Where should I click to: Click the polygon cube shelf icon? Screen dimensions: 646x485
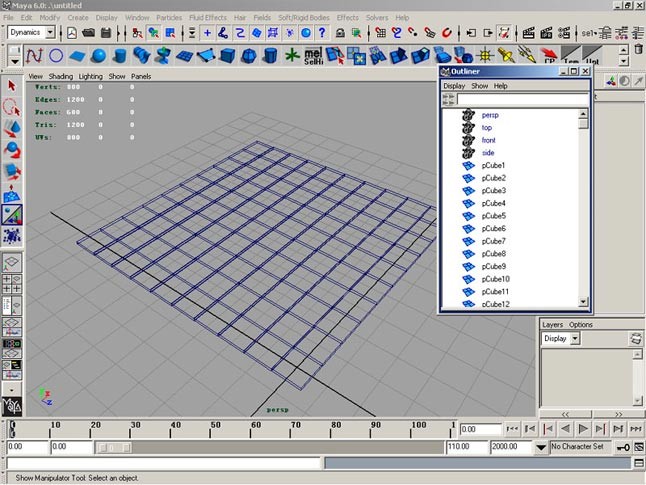[x=227, y=55]
